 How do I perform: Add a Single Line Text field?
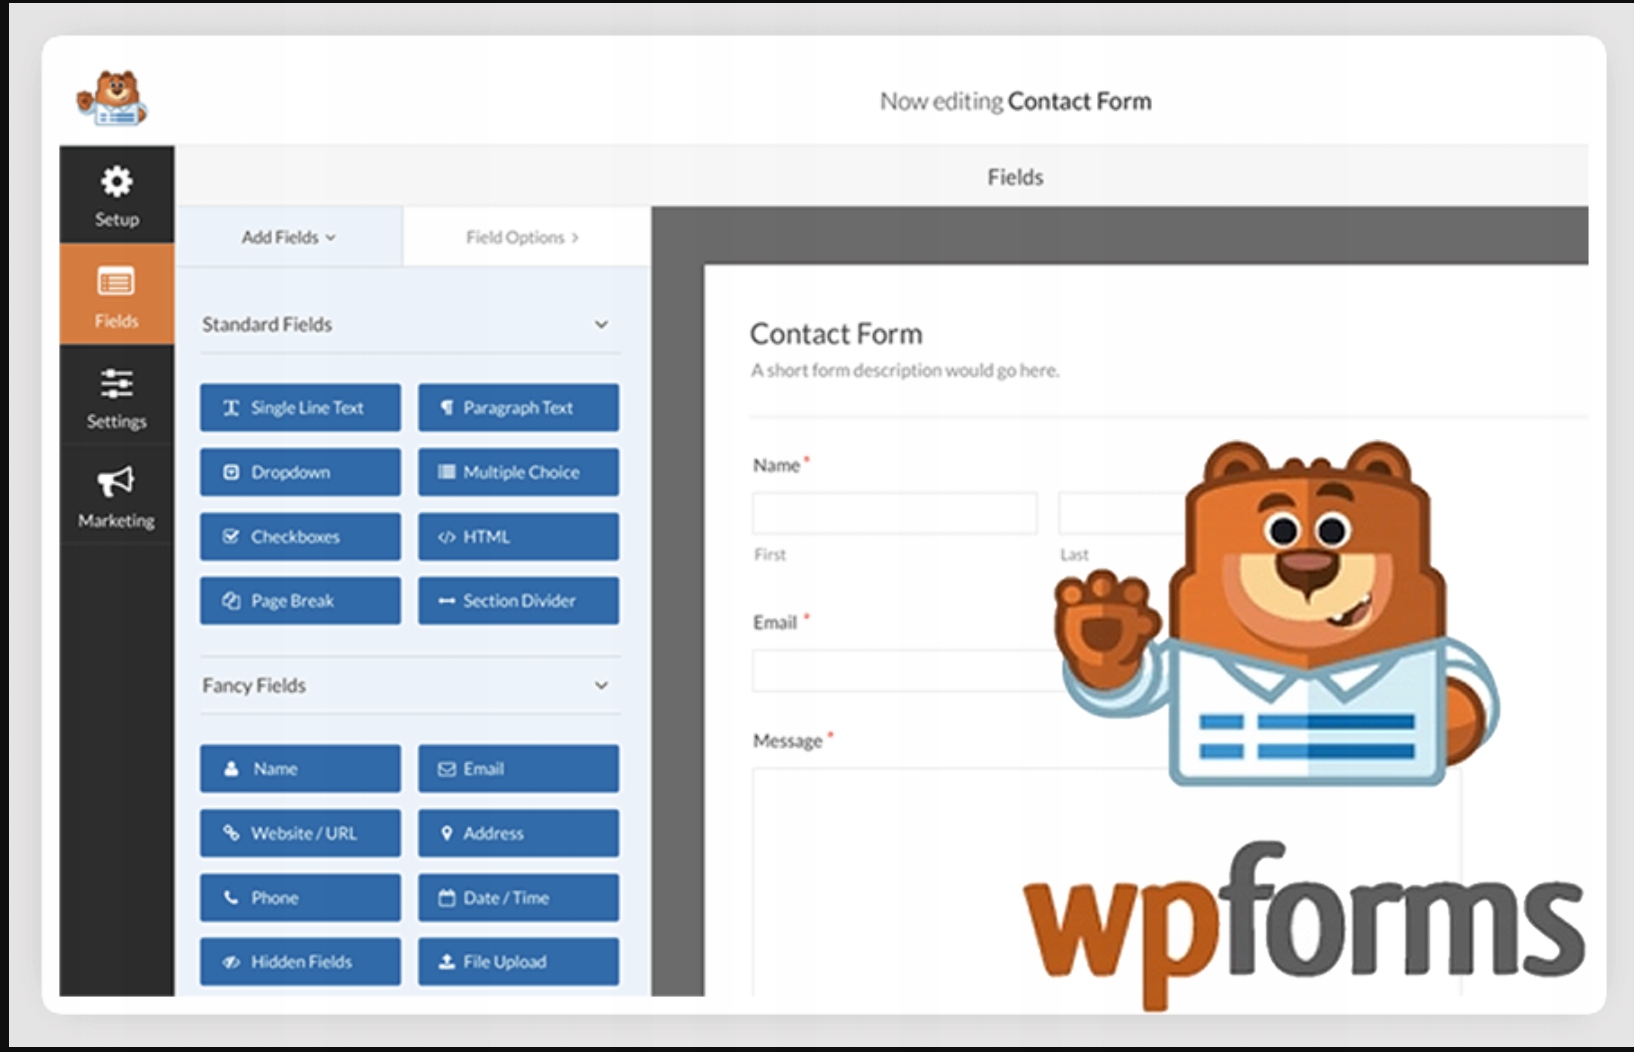click(300, 408)
